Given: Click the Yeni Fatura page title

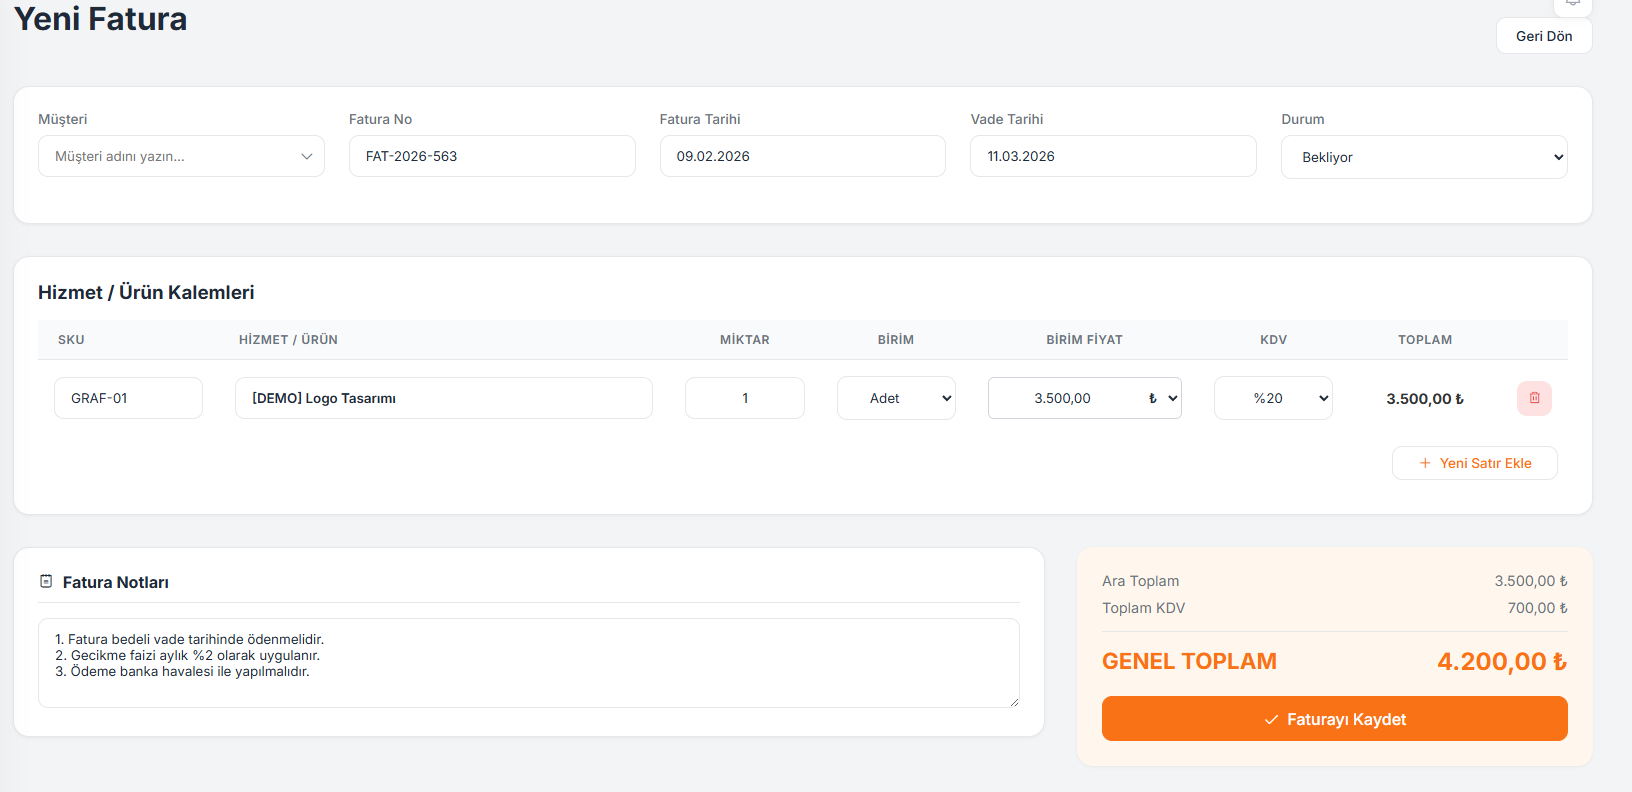Looking at the screenshot, I should tap(100, 19).
